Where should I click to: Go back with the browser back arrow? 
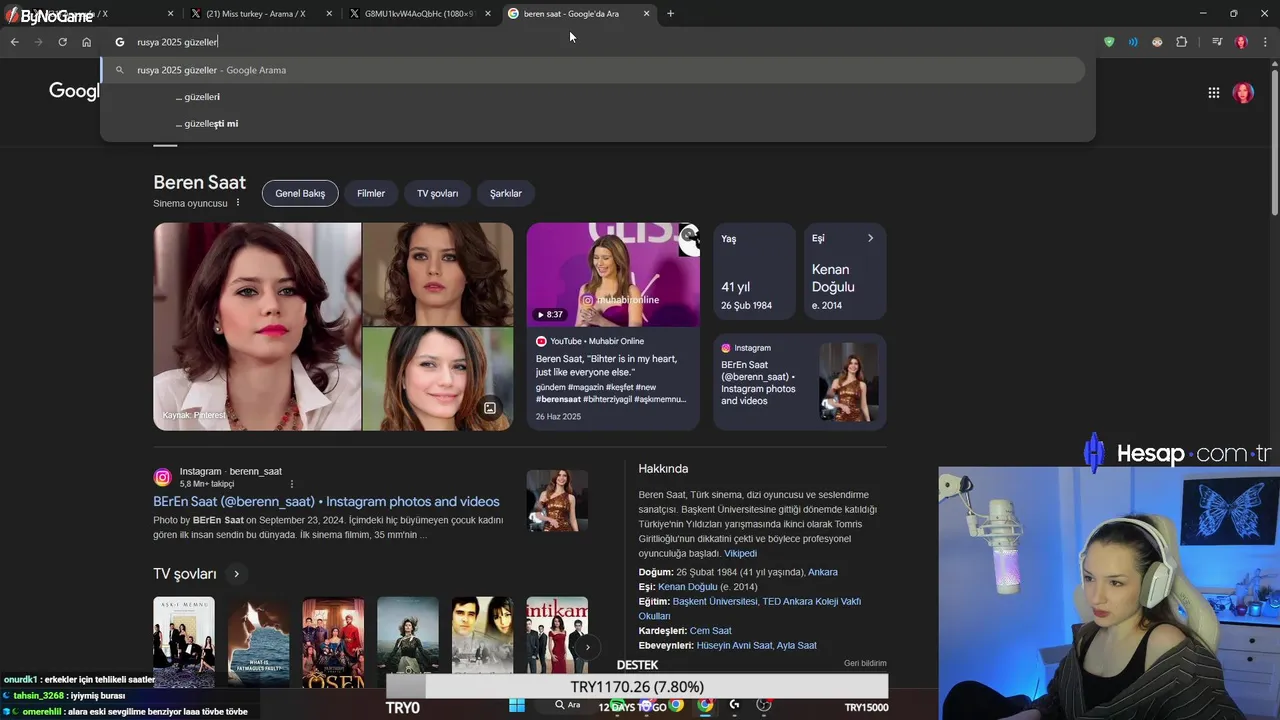tap(14, 42)
